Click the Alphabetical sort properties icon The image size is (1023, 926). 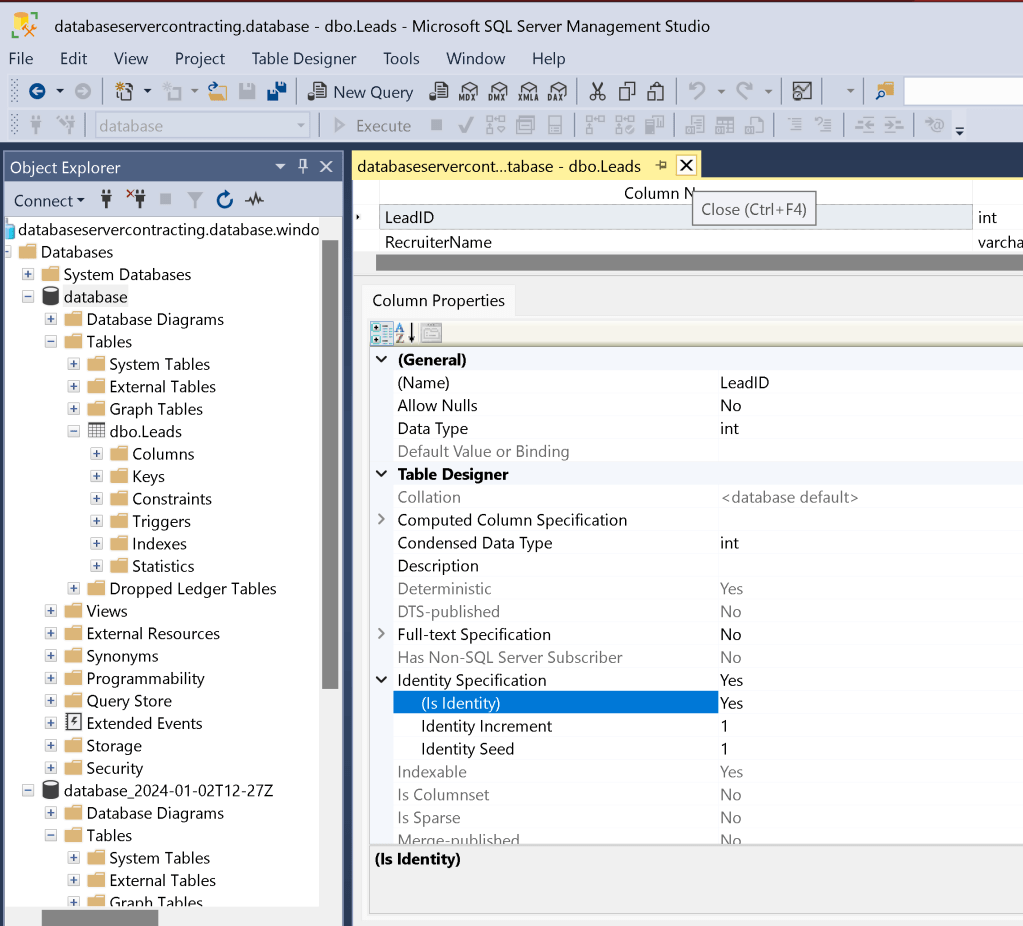coord(405,333)
